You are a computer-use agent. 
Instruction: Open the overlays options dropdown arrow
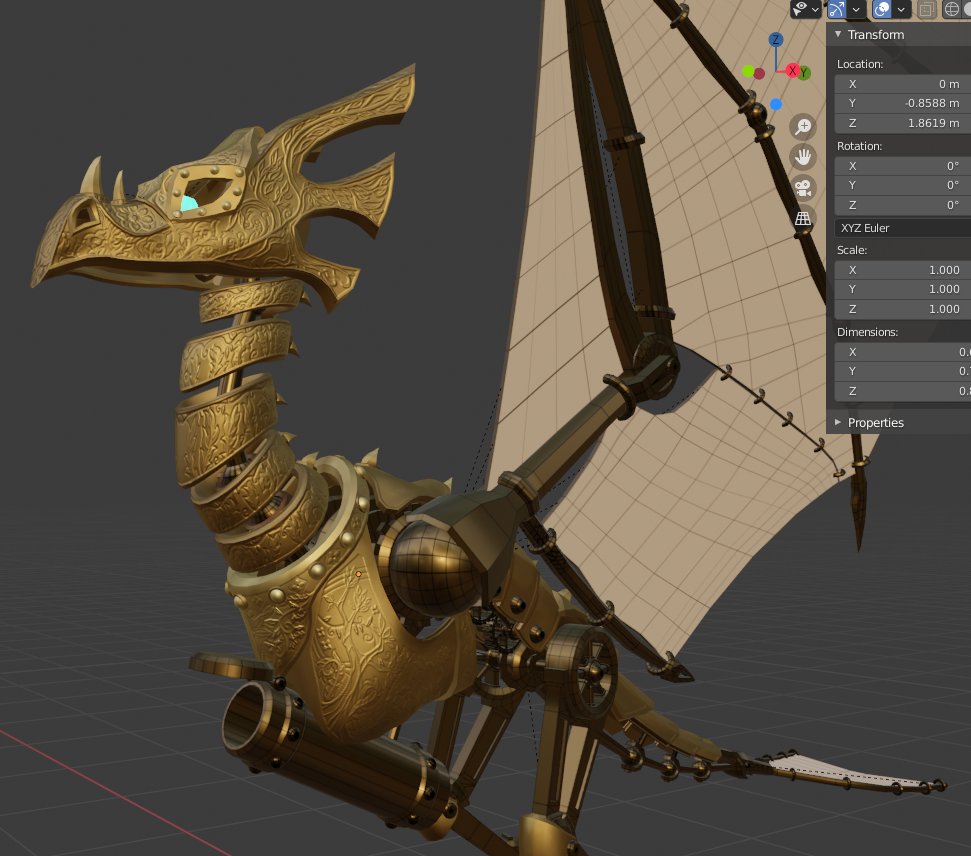pos(901,9)
